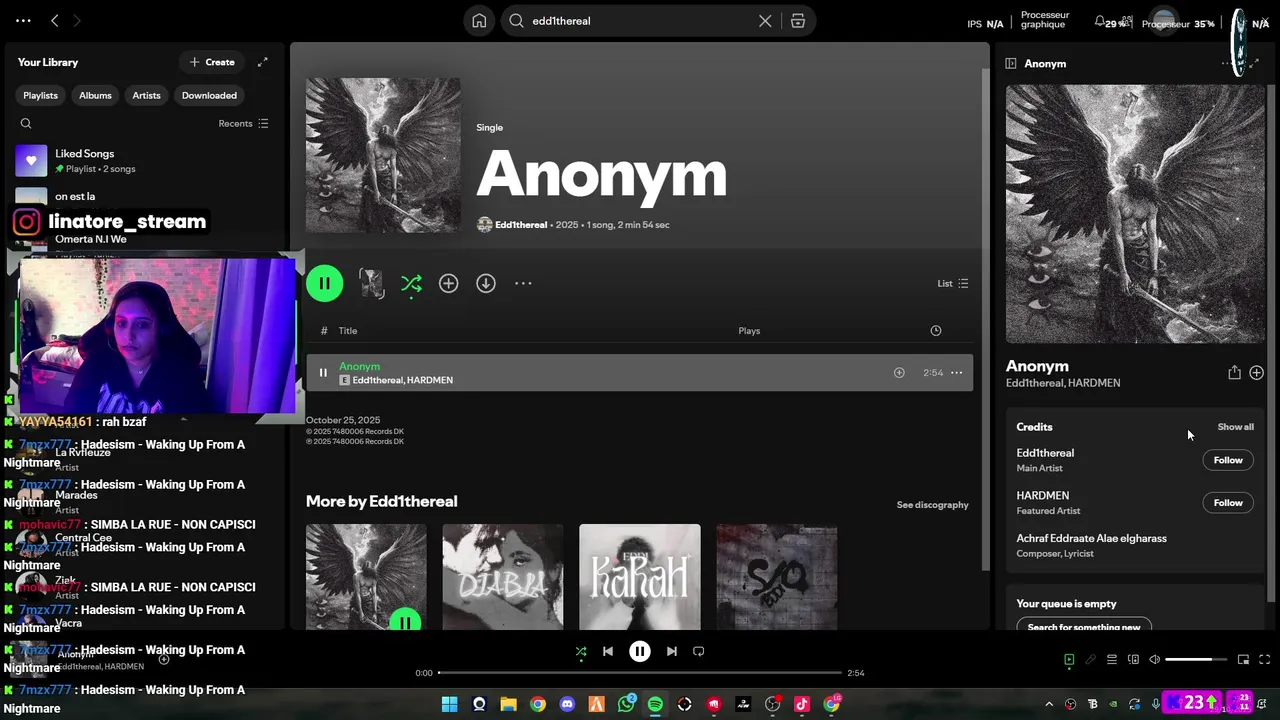
Task: Collapse the Now Playing panel icon
Action: [x=1011, y=64]
